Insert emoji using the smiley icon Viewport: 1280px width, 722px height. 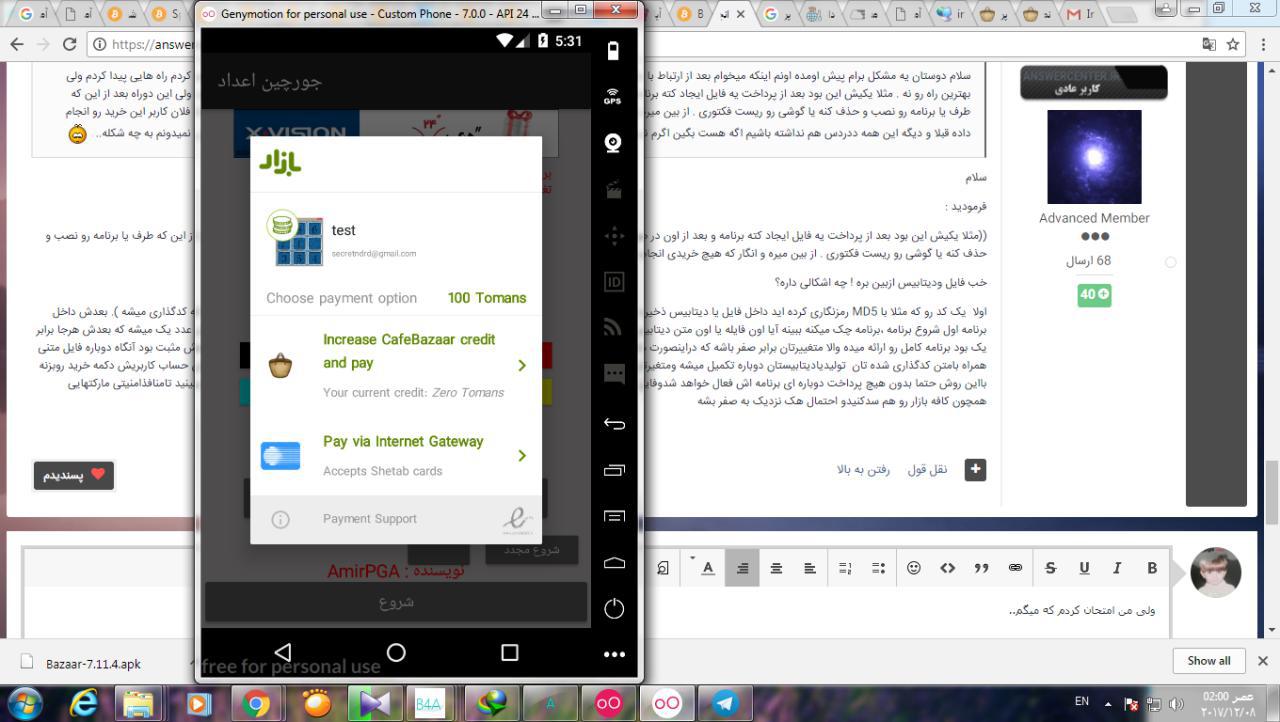point(913,568)
